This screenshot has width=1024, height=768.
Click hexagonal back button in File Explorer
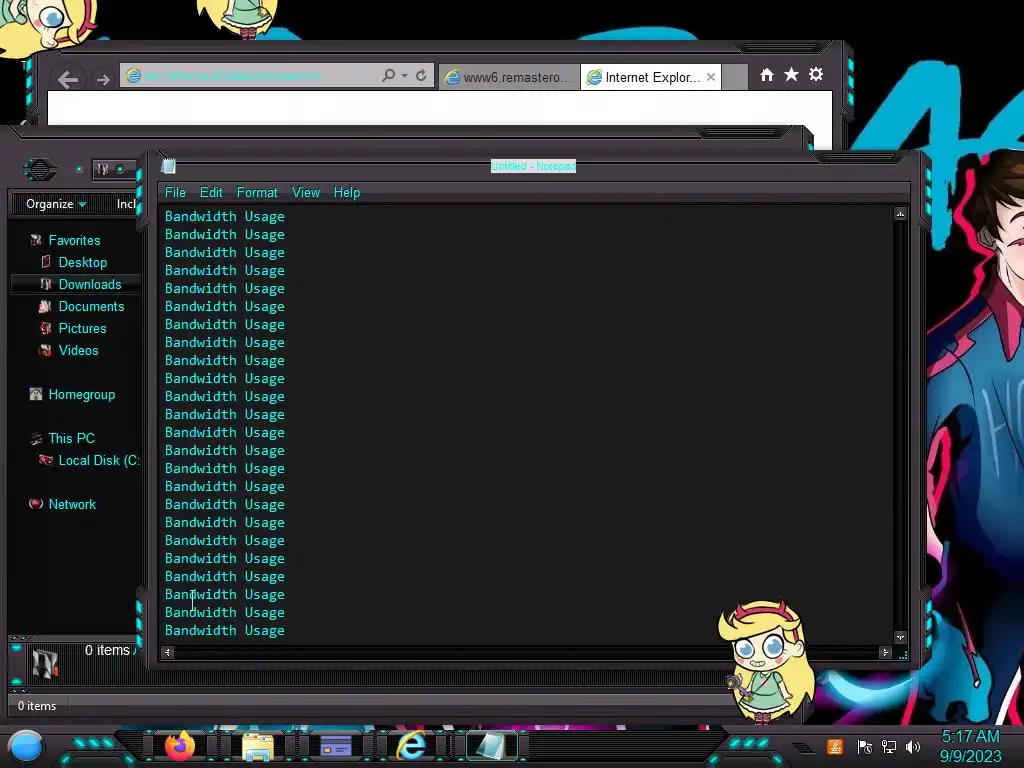[x=40, y=170]
